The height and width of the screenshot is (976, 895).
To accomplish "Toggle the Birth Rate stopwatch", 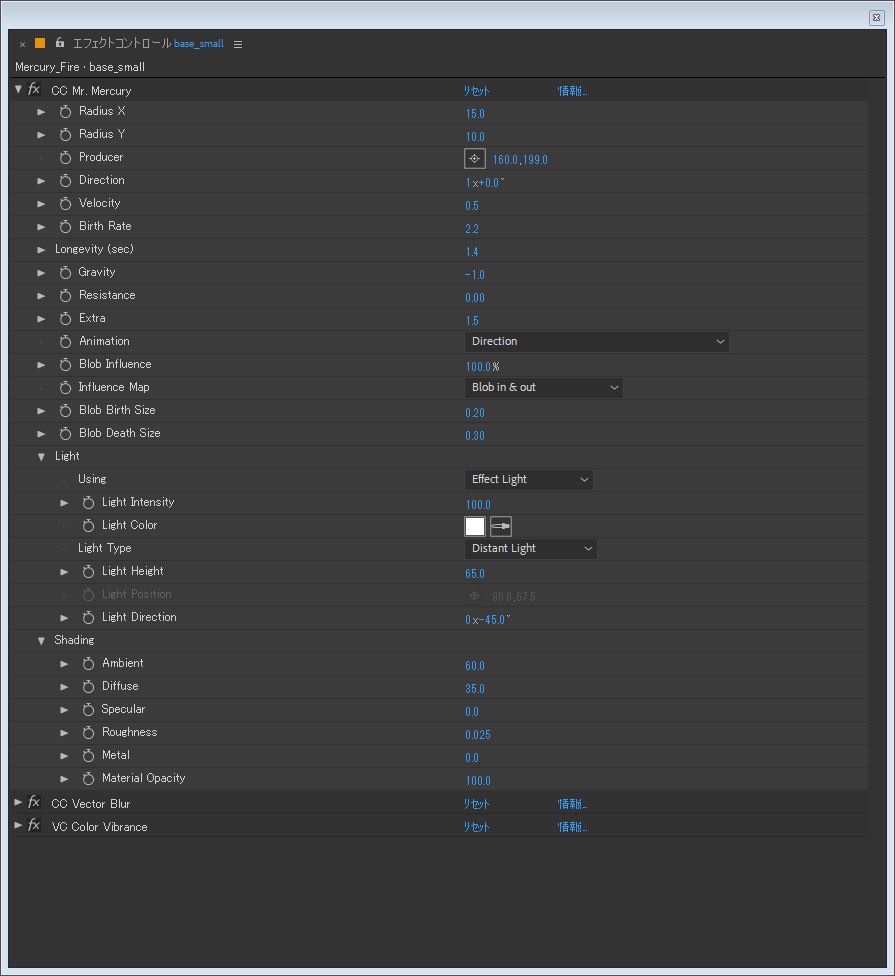I will 65,227.
